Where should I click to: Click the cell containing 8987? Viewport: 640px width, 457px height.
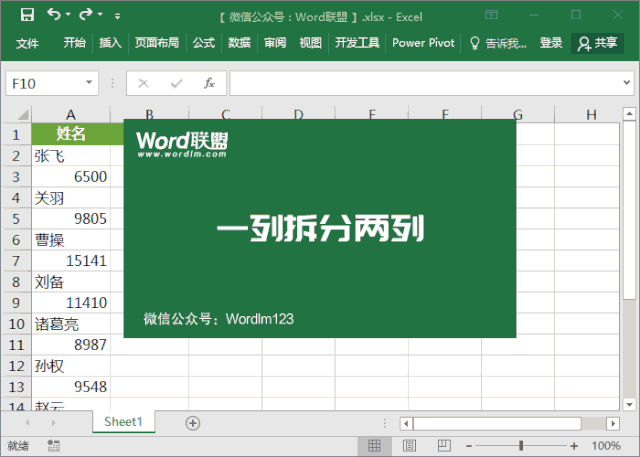coord(71,344)
